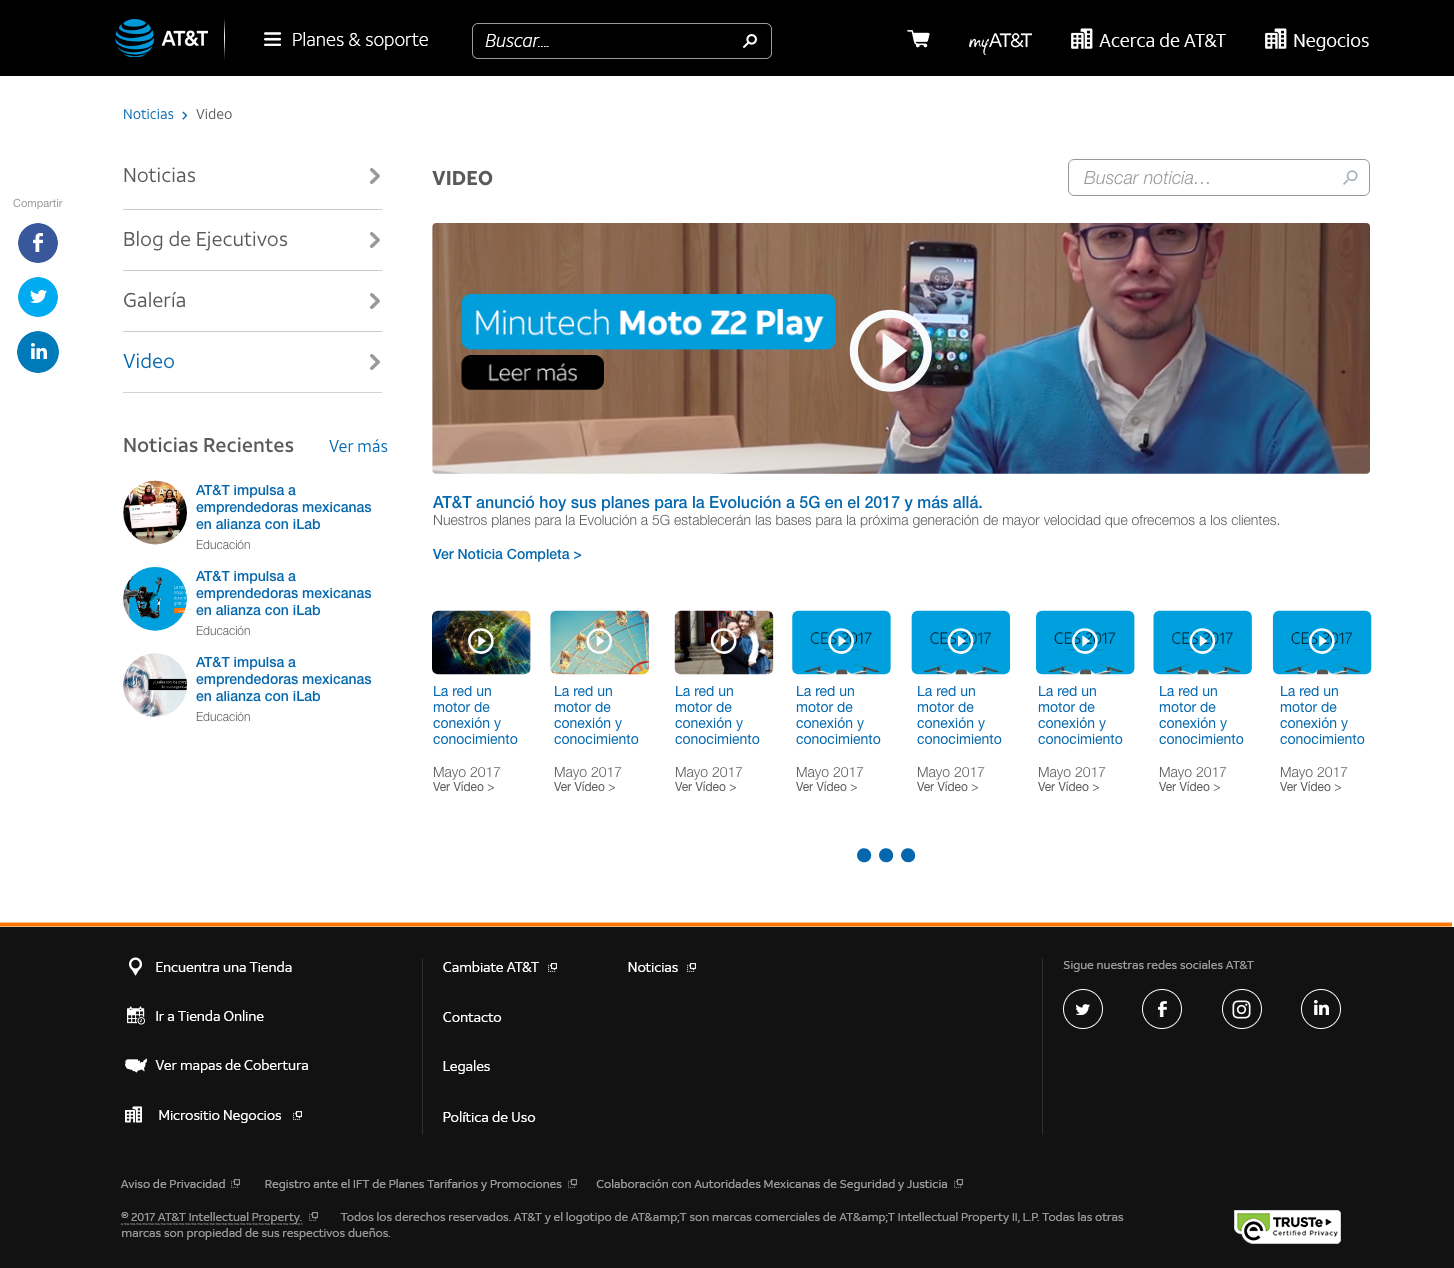
Task: Click the Leer más button
Action: 532,373
